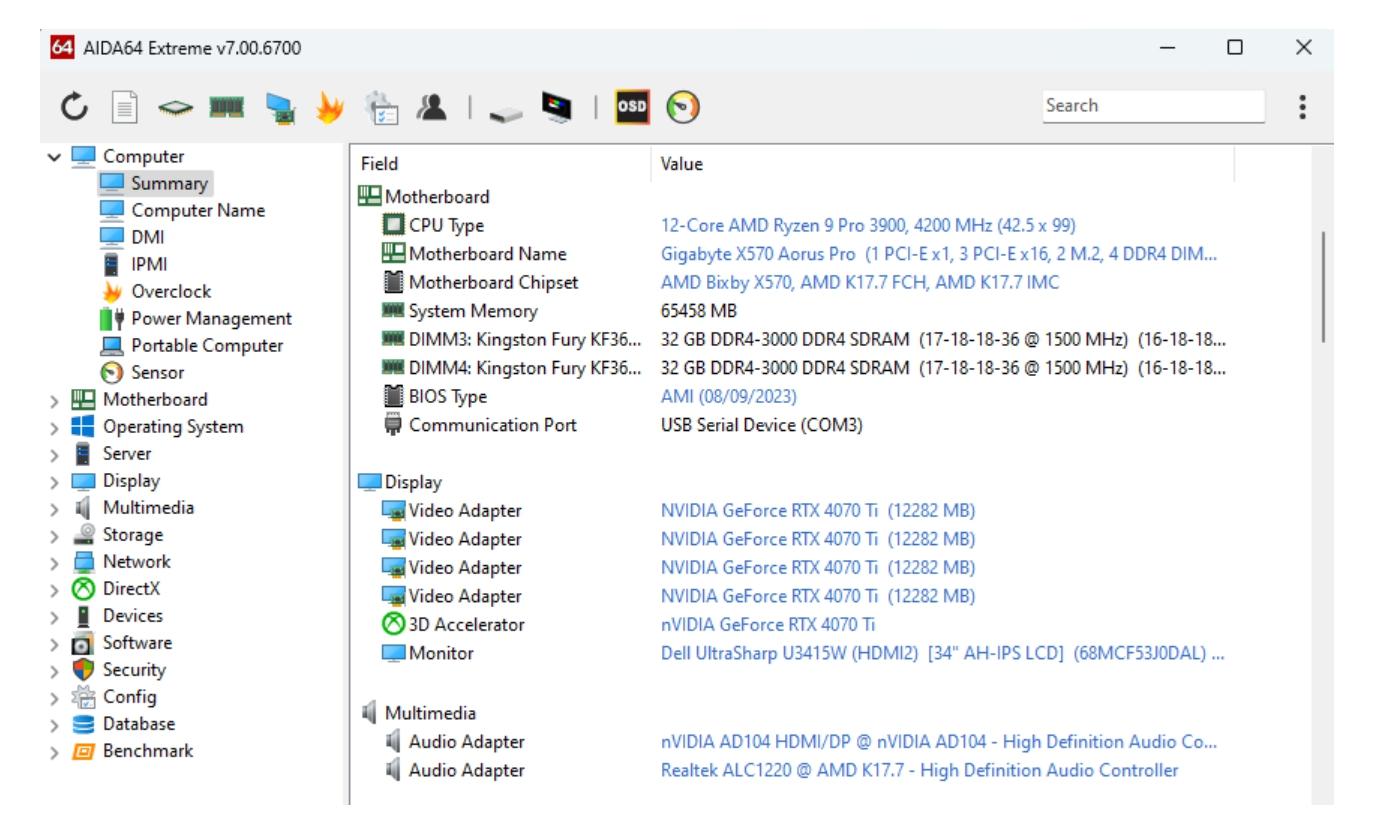Toggle the OSD panel icon
This screenshot has height=840, width=1384.
pos(634,106)
